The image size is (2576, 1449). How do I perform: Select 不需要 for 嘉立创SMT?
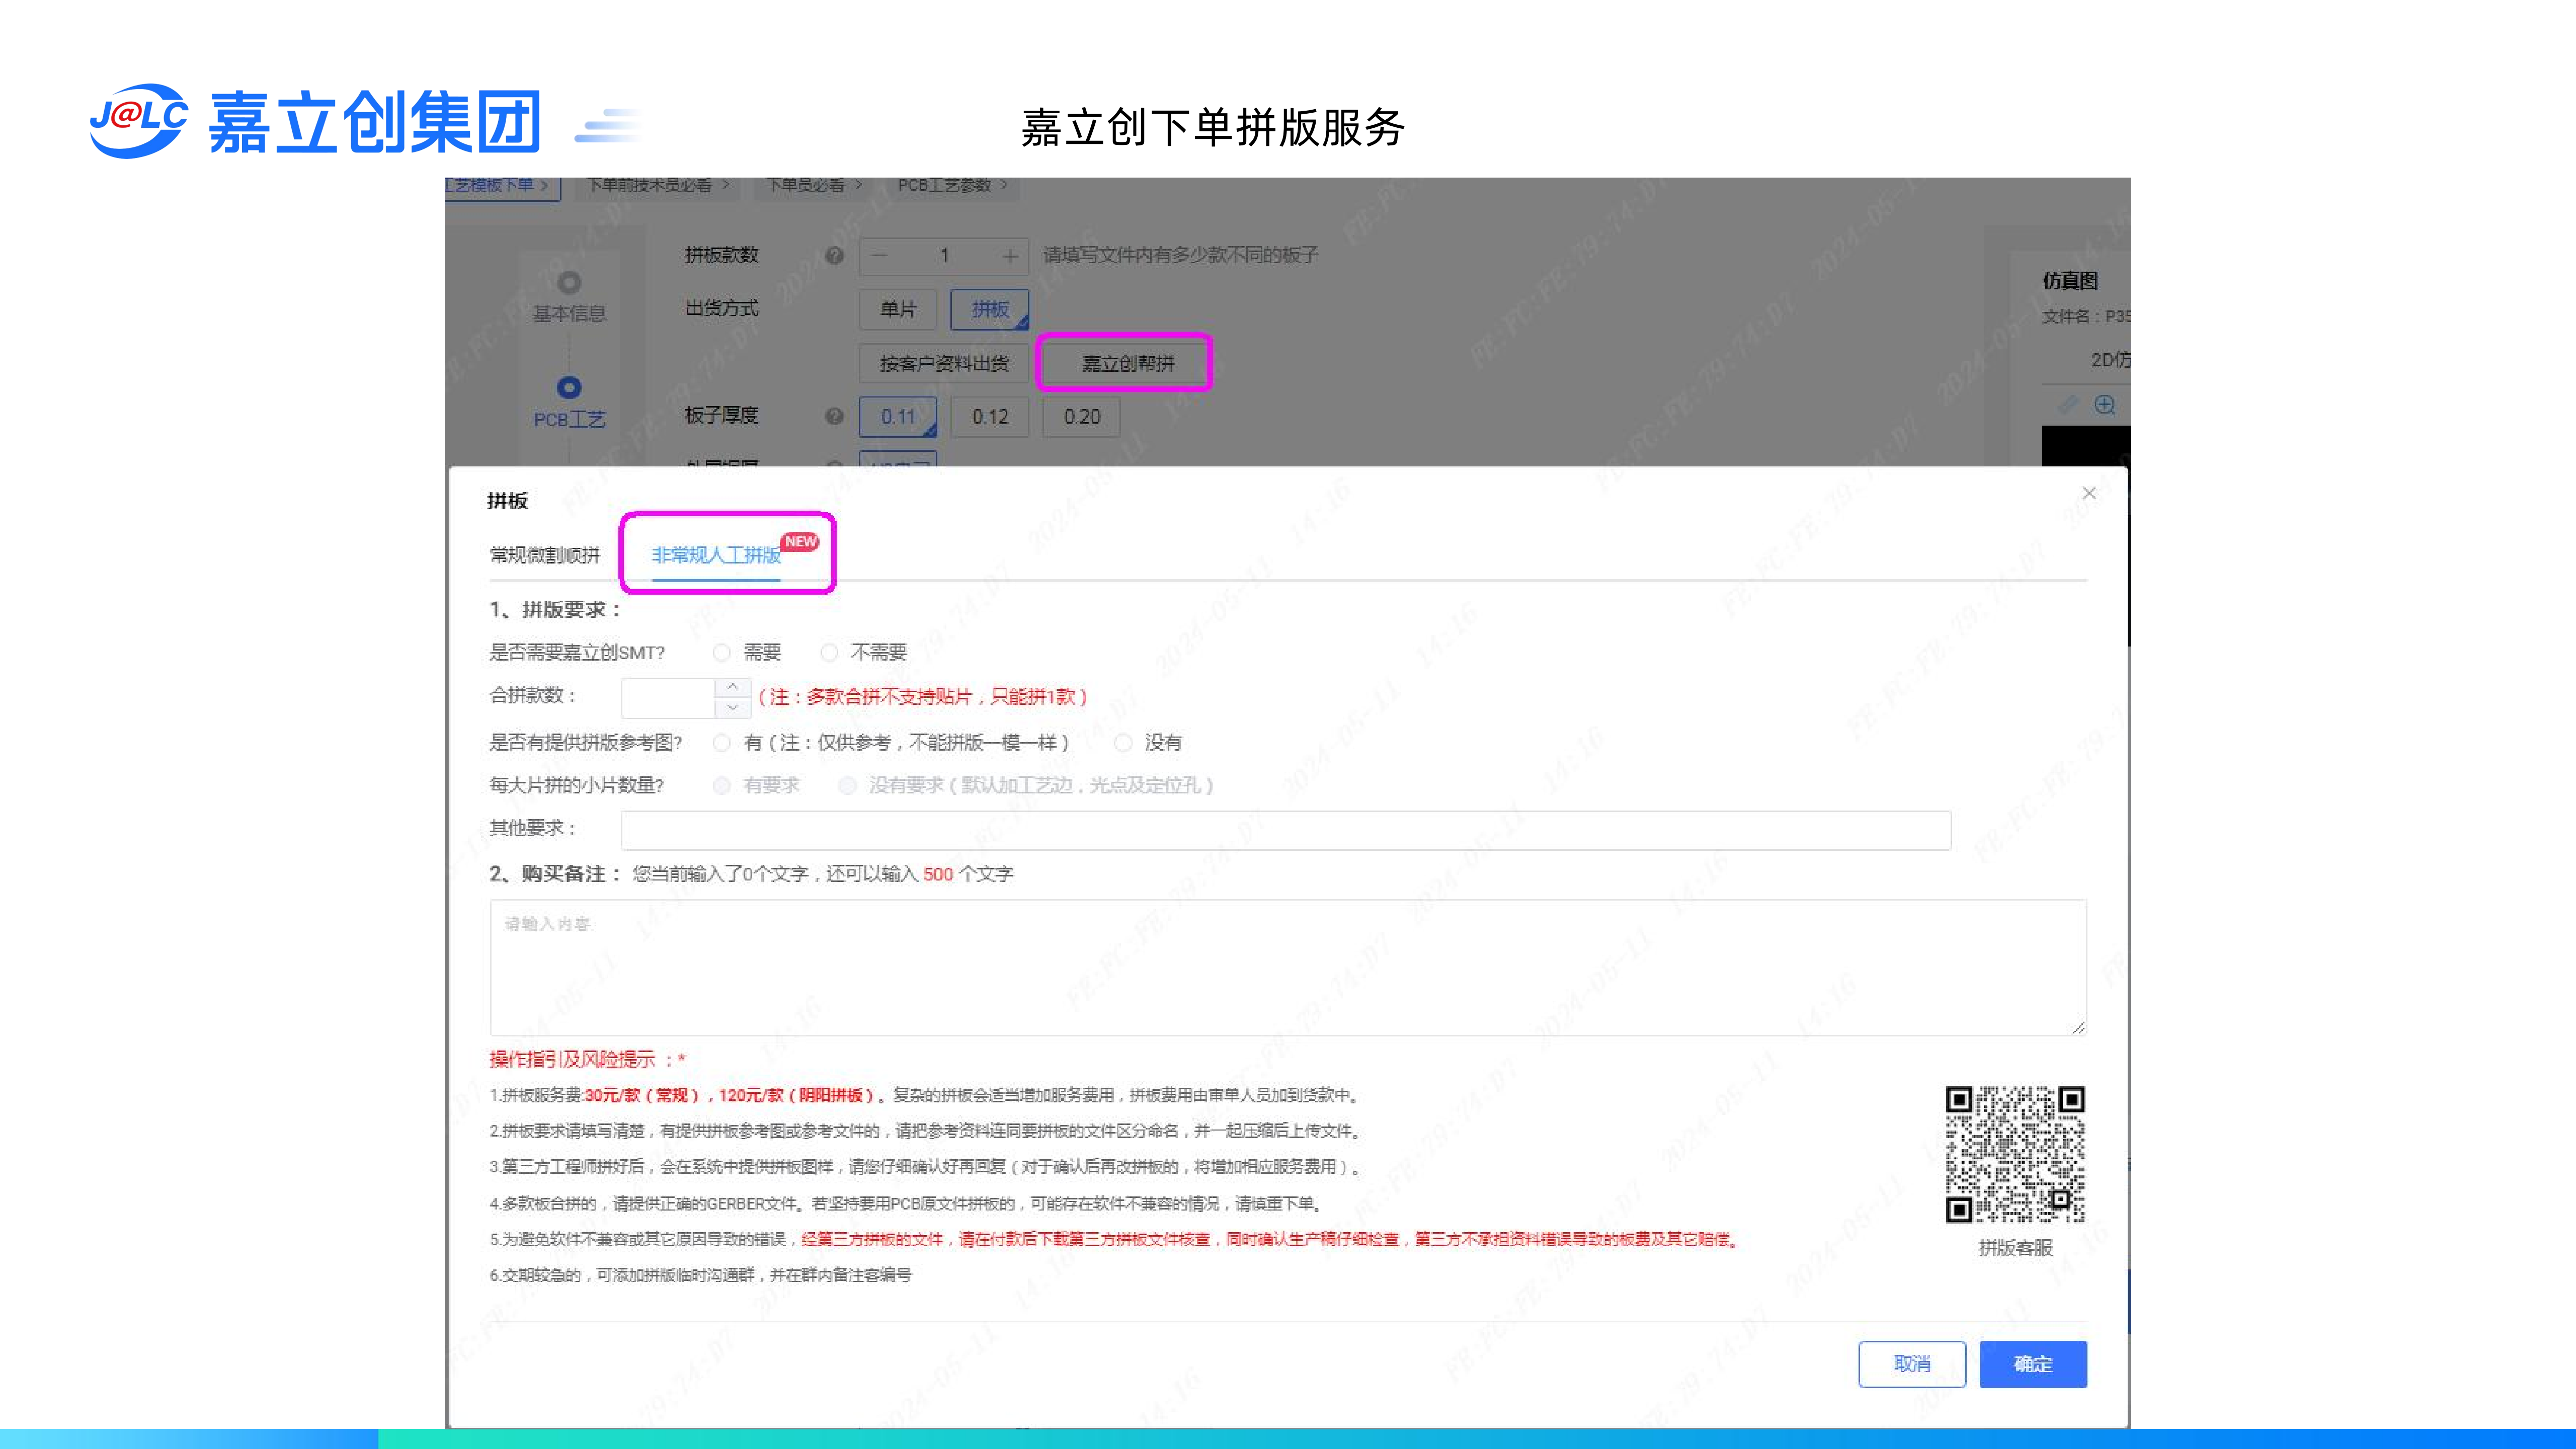tap(829, 653)
